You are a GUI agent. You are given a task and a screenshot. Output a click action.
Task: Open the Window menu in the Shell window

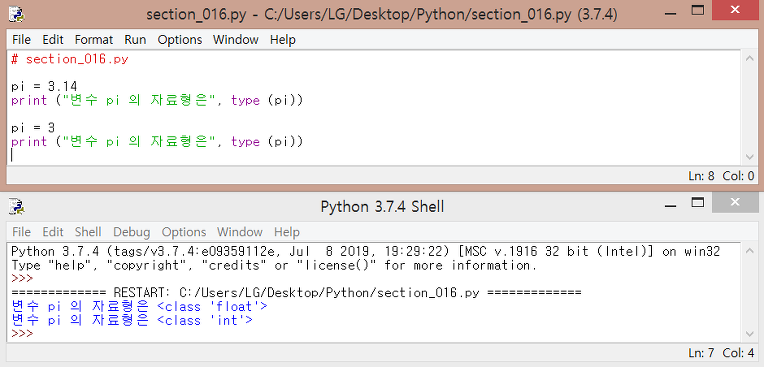pos(240,232)
